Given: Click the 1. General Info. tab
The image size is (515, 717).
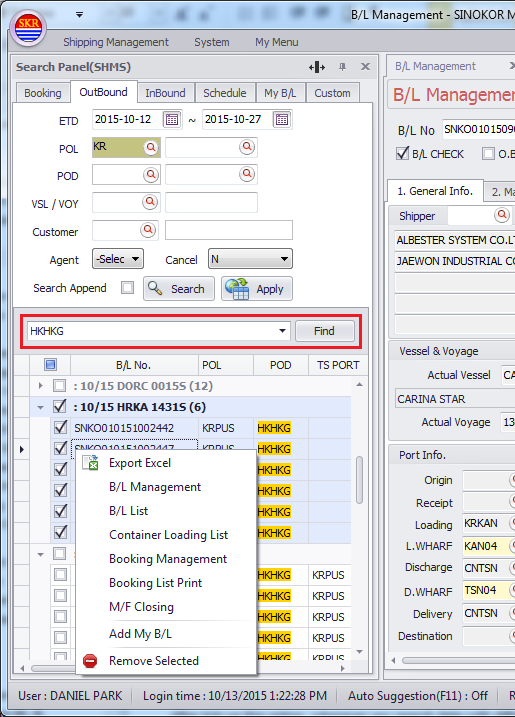Looking at the screenshot, I should [x=435, y=191].
